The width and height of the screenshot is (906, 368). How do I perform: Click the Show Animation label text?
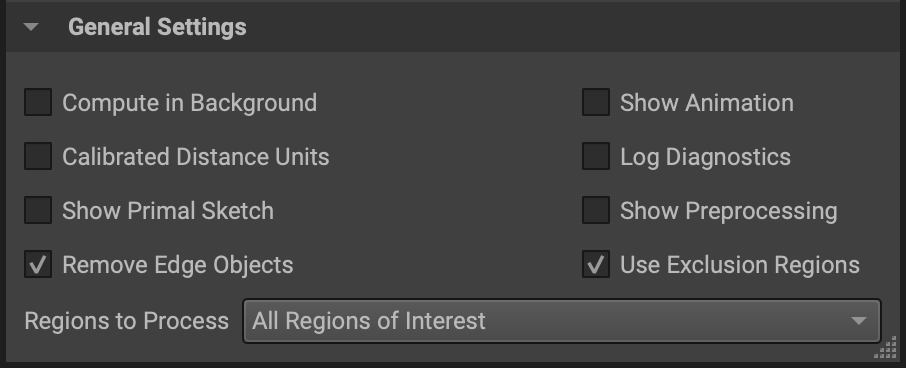[x=707, y=103]
